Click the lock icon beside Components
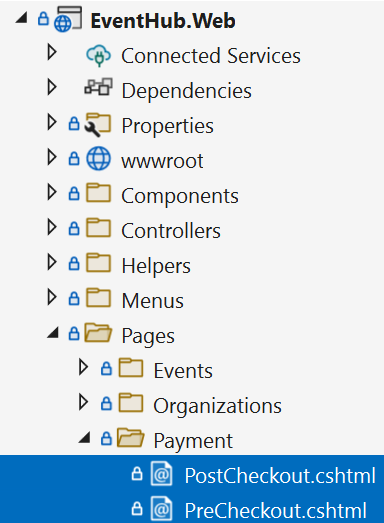Viewport: 384px width, 523px height. (74, 194)
